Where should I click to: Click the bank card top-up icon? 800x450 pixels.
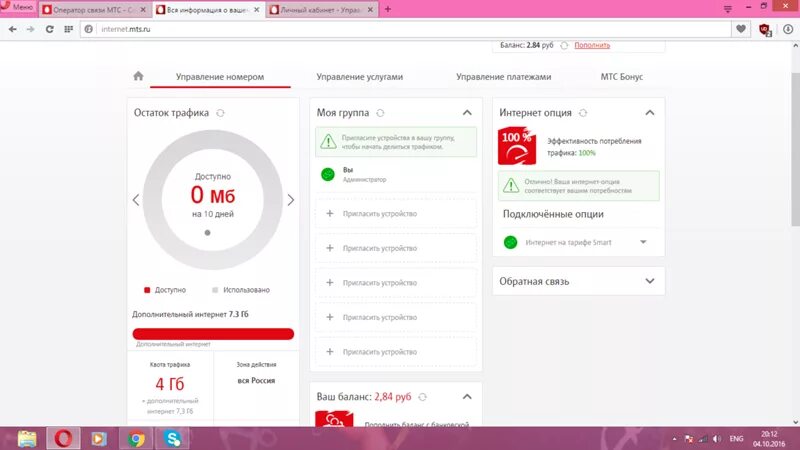tap(334, 418)
